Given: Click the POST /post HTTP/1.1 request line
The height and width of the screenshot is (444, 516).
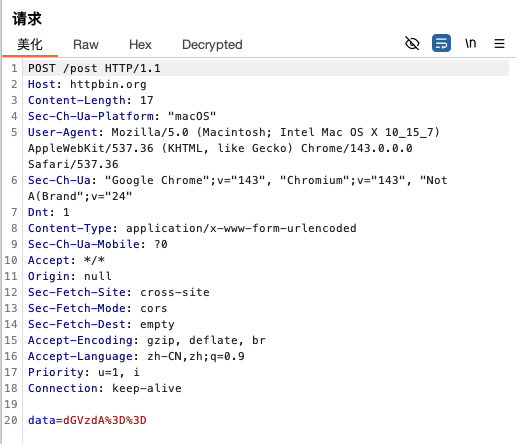Looking at the screenshot, I should tap(94, 68).
